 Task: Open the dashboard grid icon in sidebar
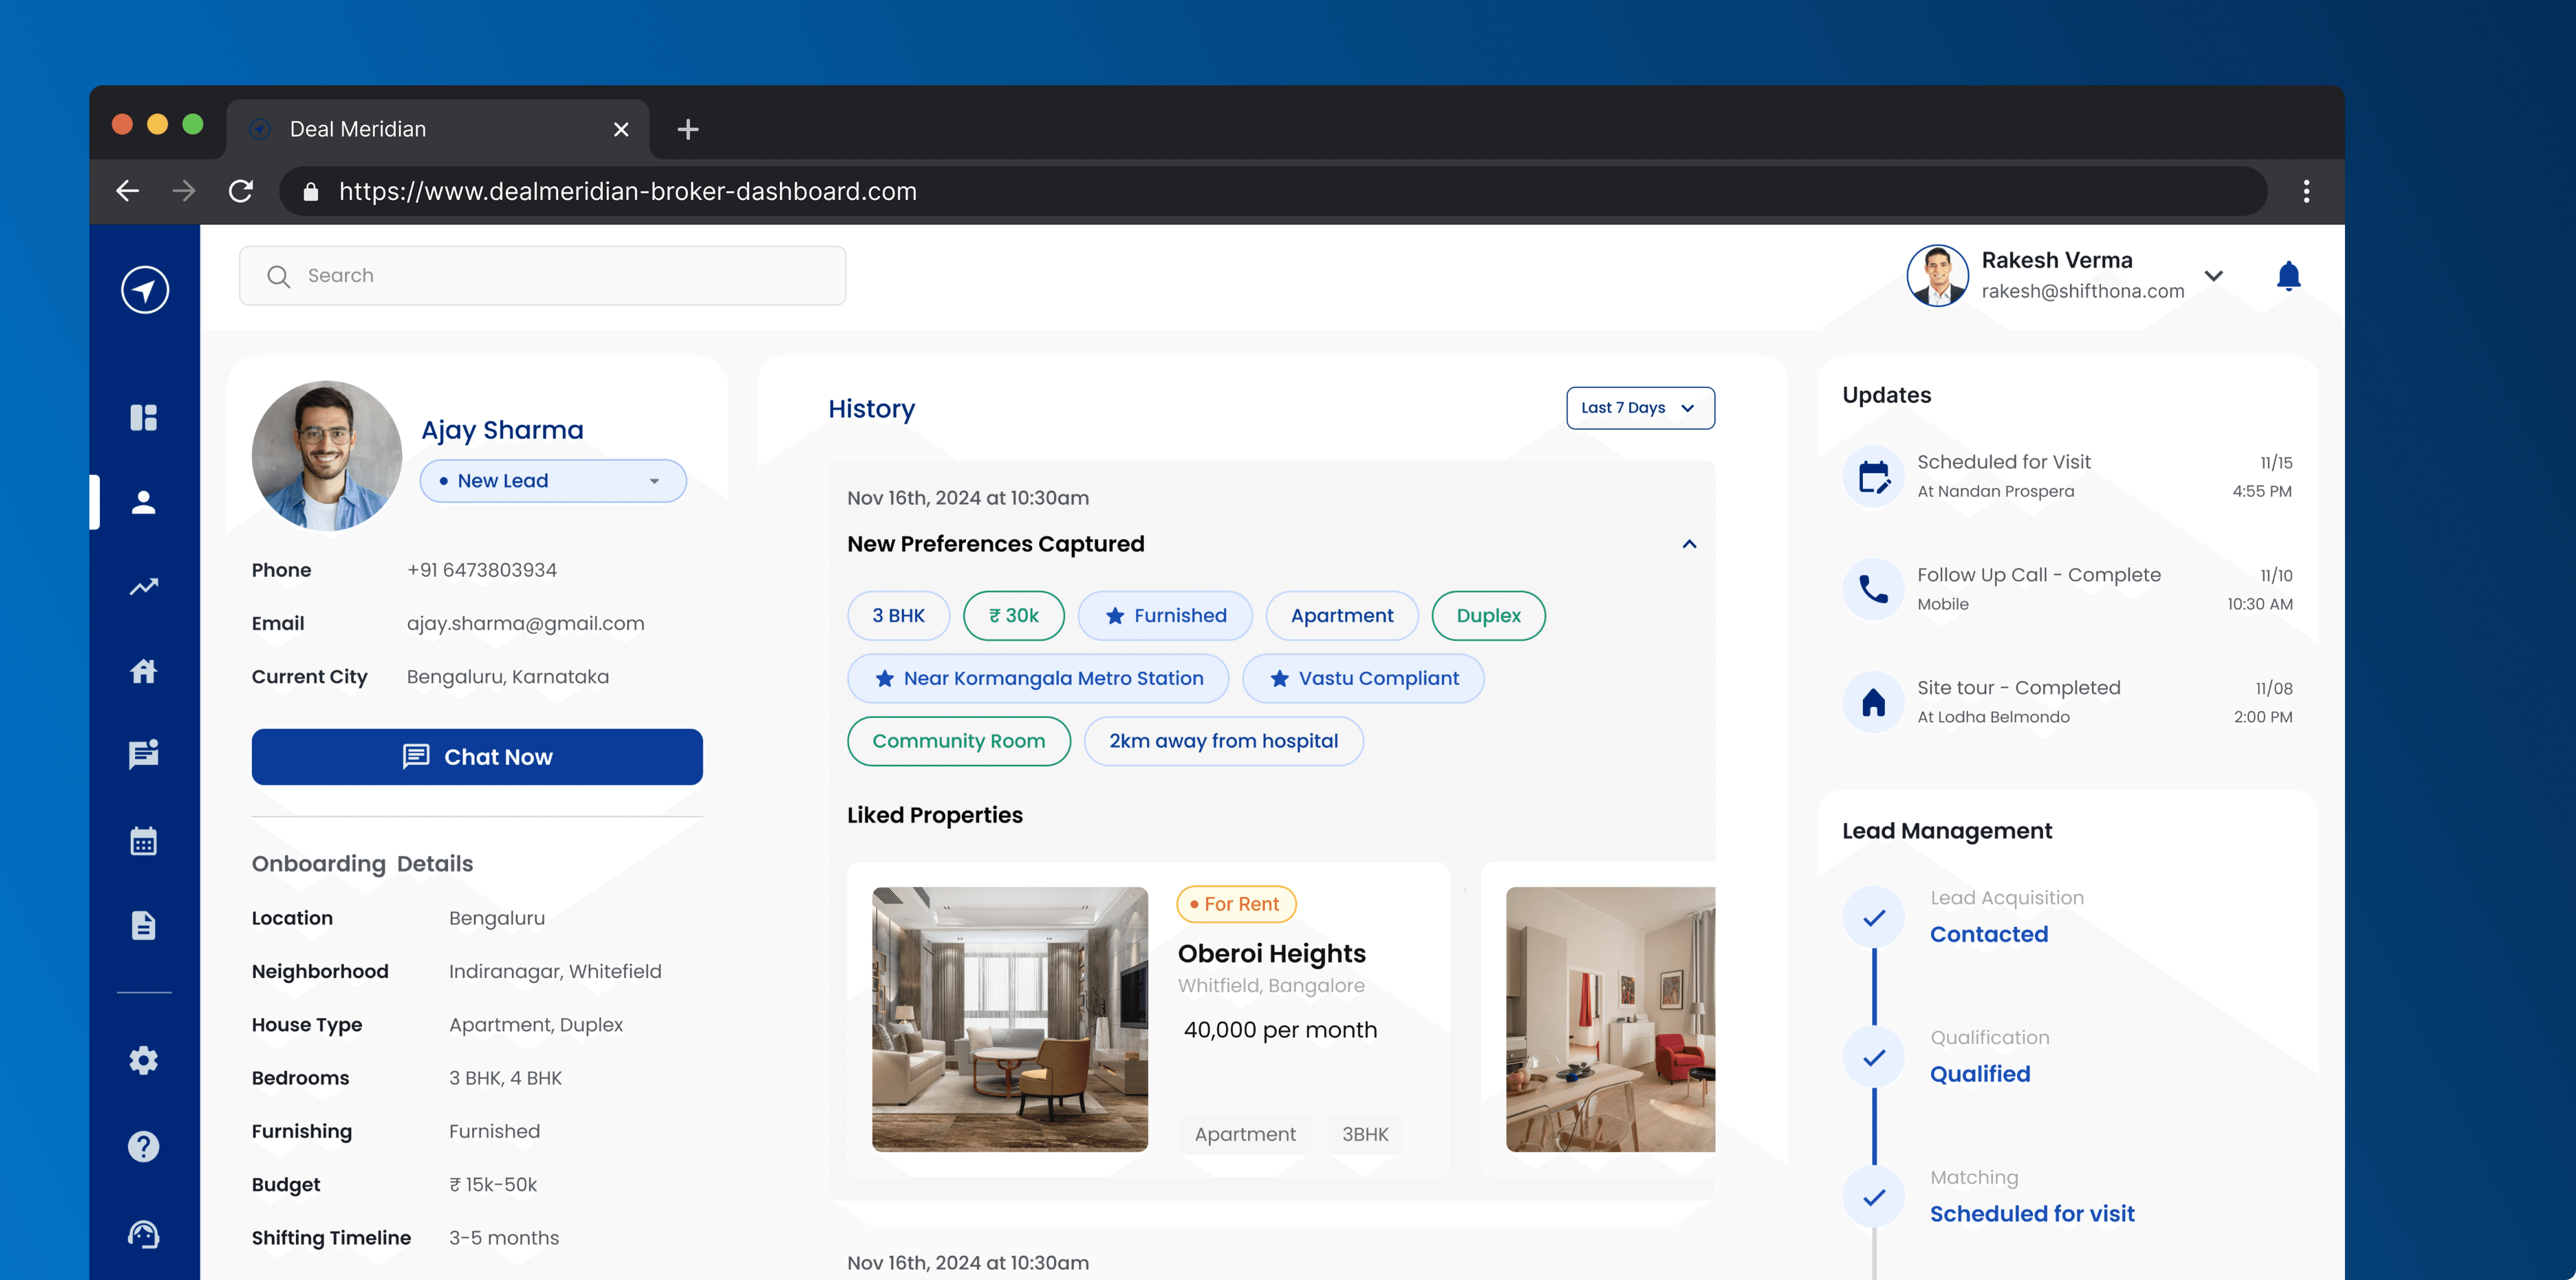pos(144,417)
